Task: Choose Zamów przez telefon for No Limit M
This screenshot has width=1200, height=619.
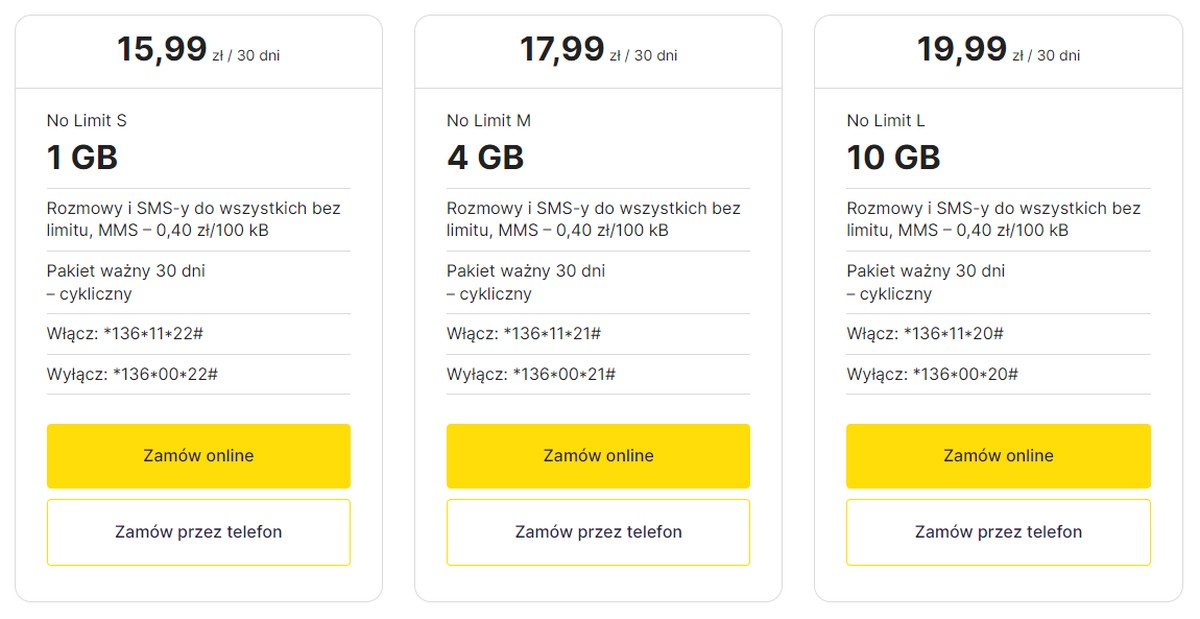Action: point(598,532)
